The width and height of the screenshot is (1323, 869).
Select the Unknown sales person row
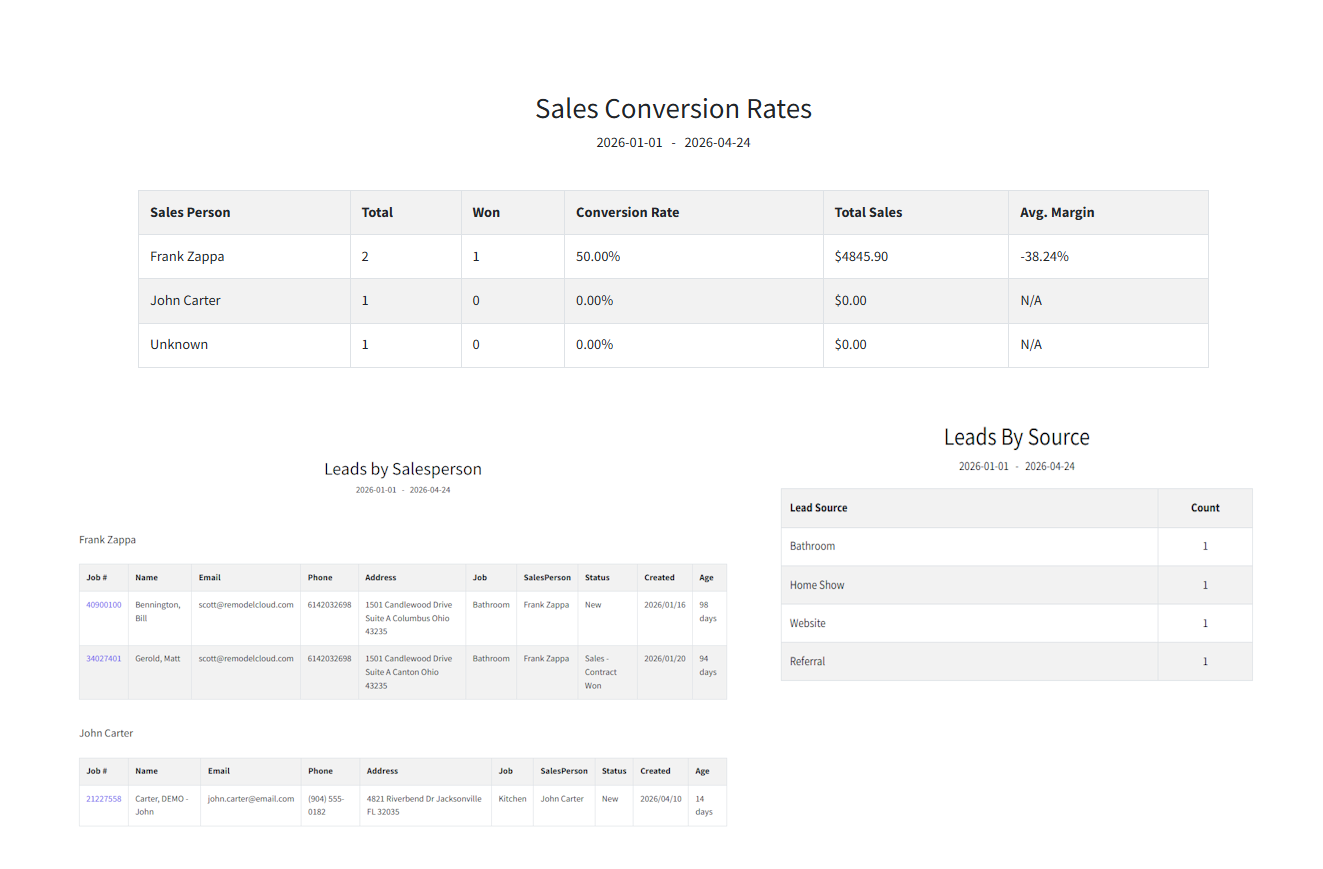179,345
